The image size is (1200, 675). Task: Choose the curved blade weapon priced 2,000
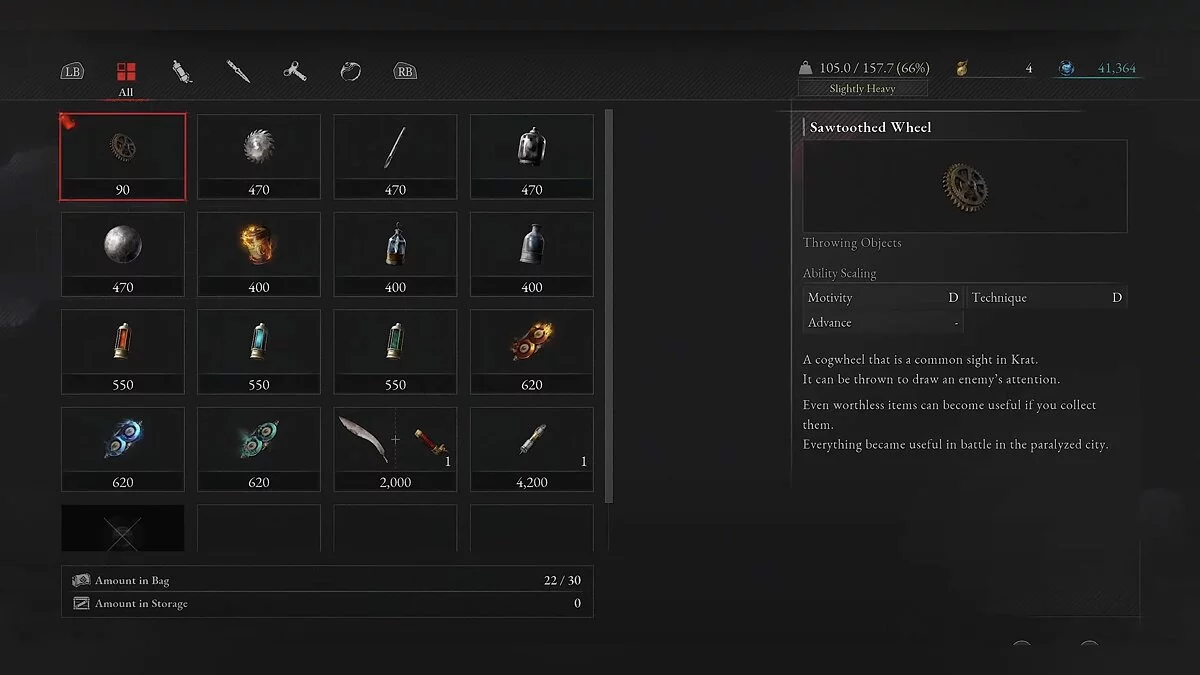click(x=395, y=449)
